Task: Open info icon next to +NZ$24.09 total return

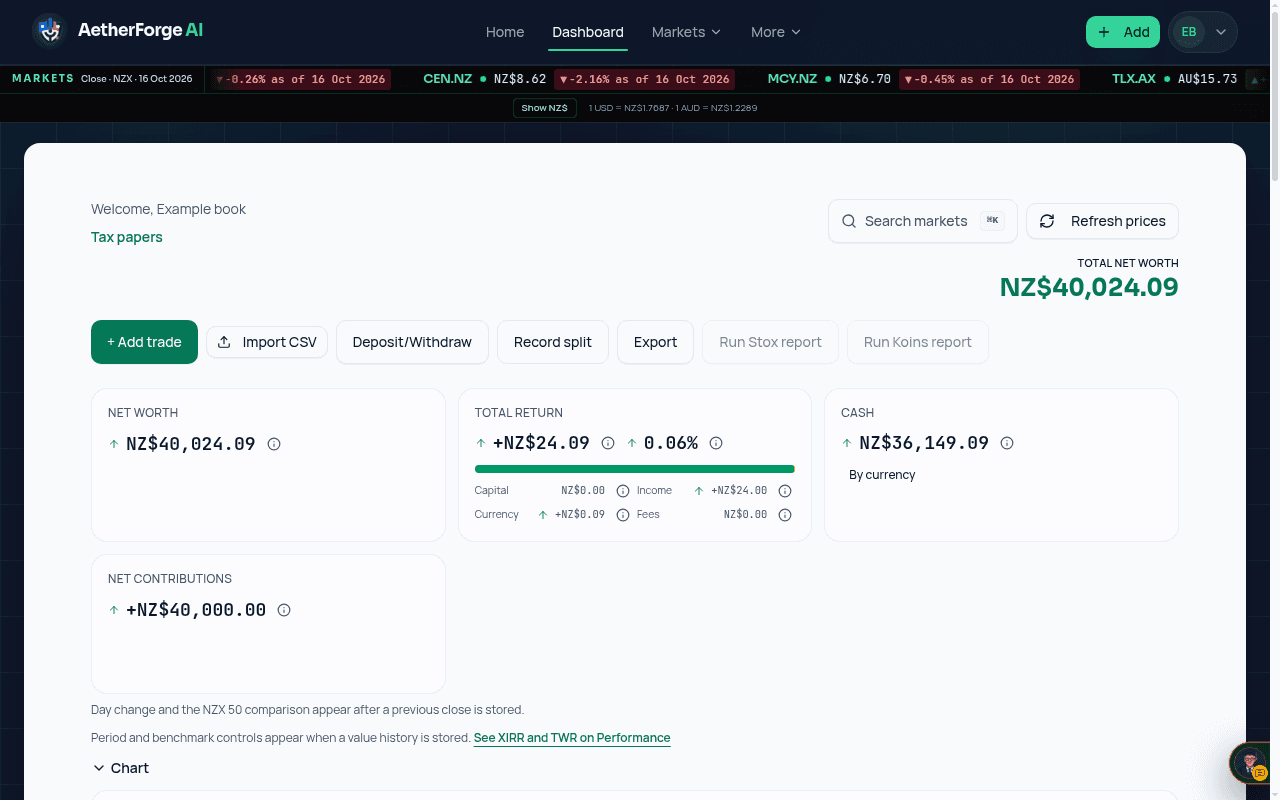Action: (608, 443)
